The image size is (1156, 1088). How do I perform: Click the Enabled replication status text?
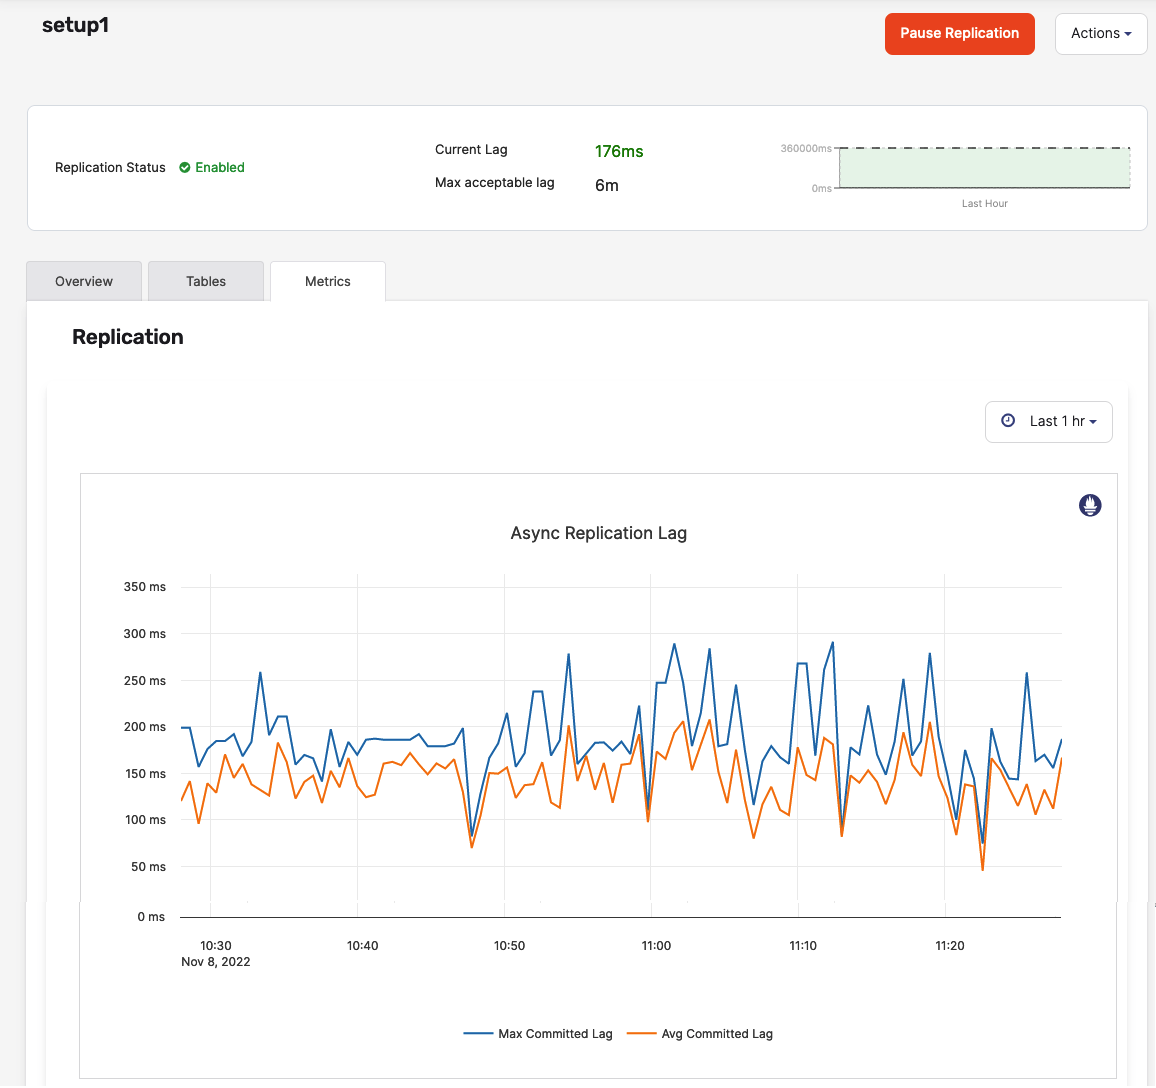pyautogui.click(x=220, y=168)
